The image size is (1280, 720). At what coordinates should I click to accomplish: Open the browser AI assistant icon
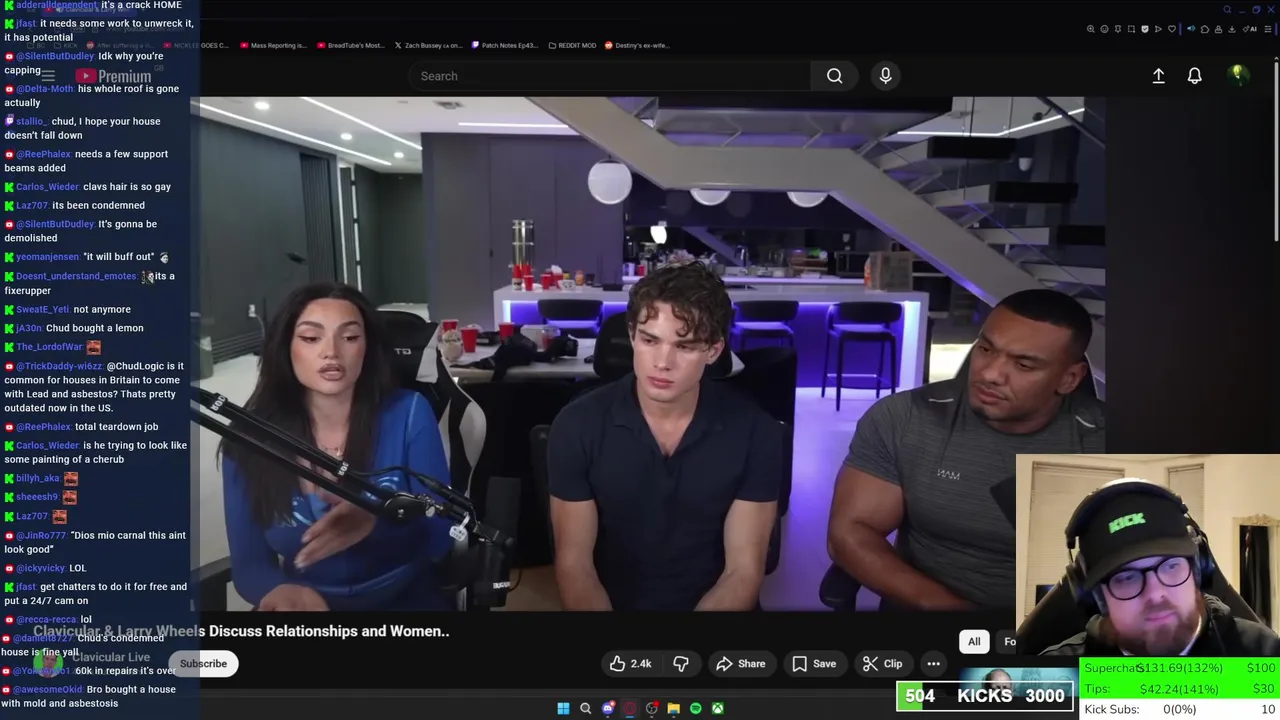pos(1249,29)
